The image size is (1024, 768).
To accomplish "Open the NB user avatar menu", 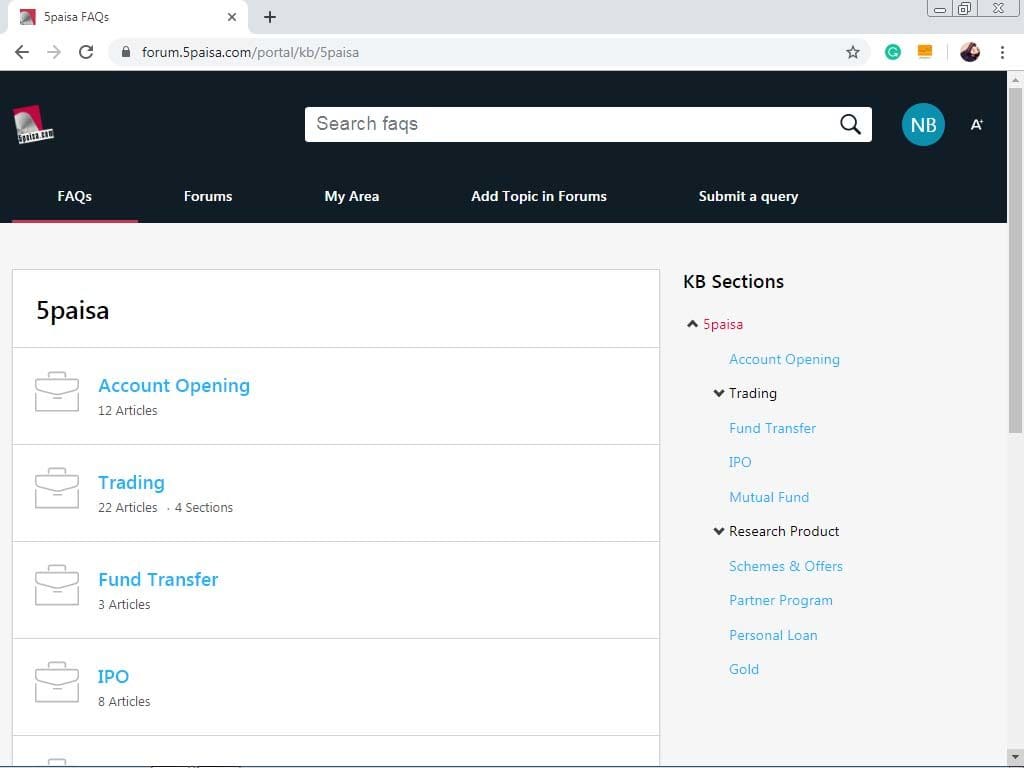I will click(923, 124).
